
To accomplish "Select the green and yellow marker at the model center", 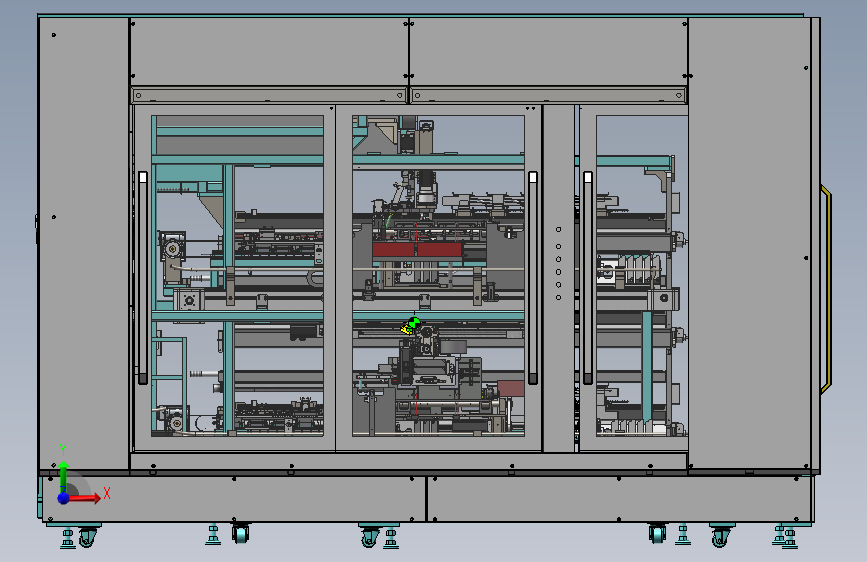I will [410, 326].
